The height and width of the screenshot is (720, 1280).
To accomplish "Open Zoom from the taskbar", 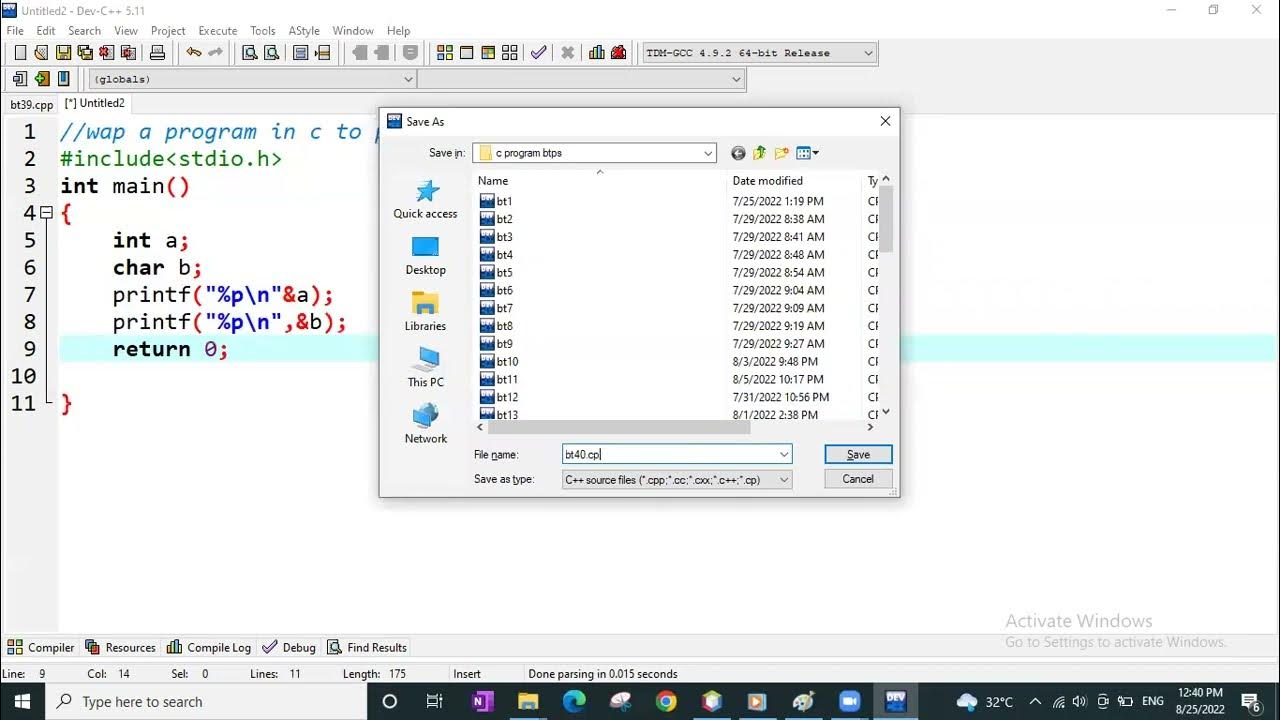I will (x=849, y=701).
